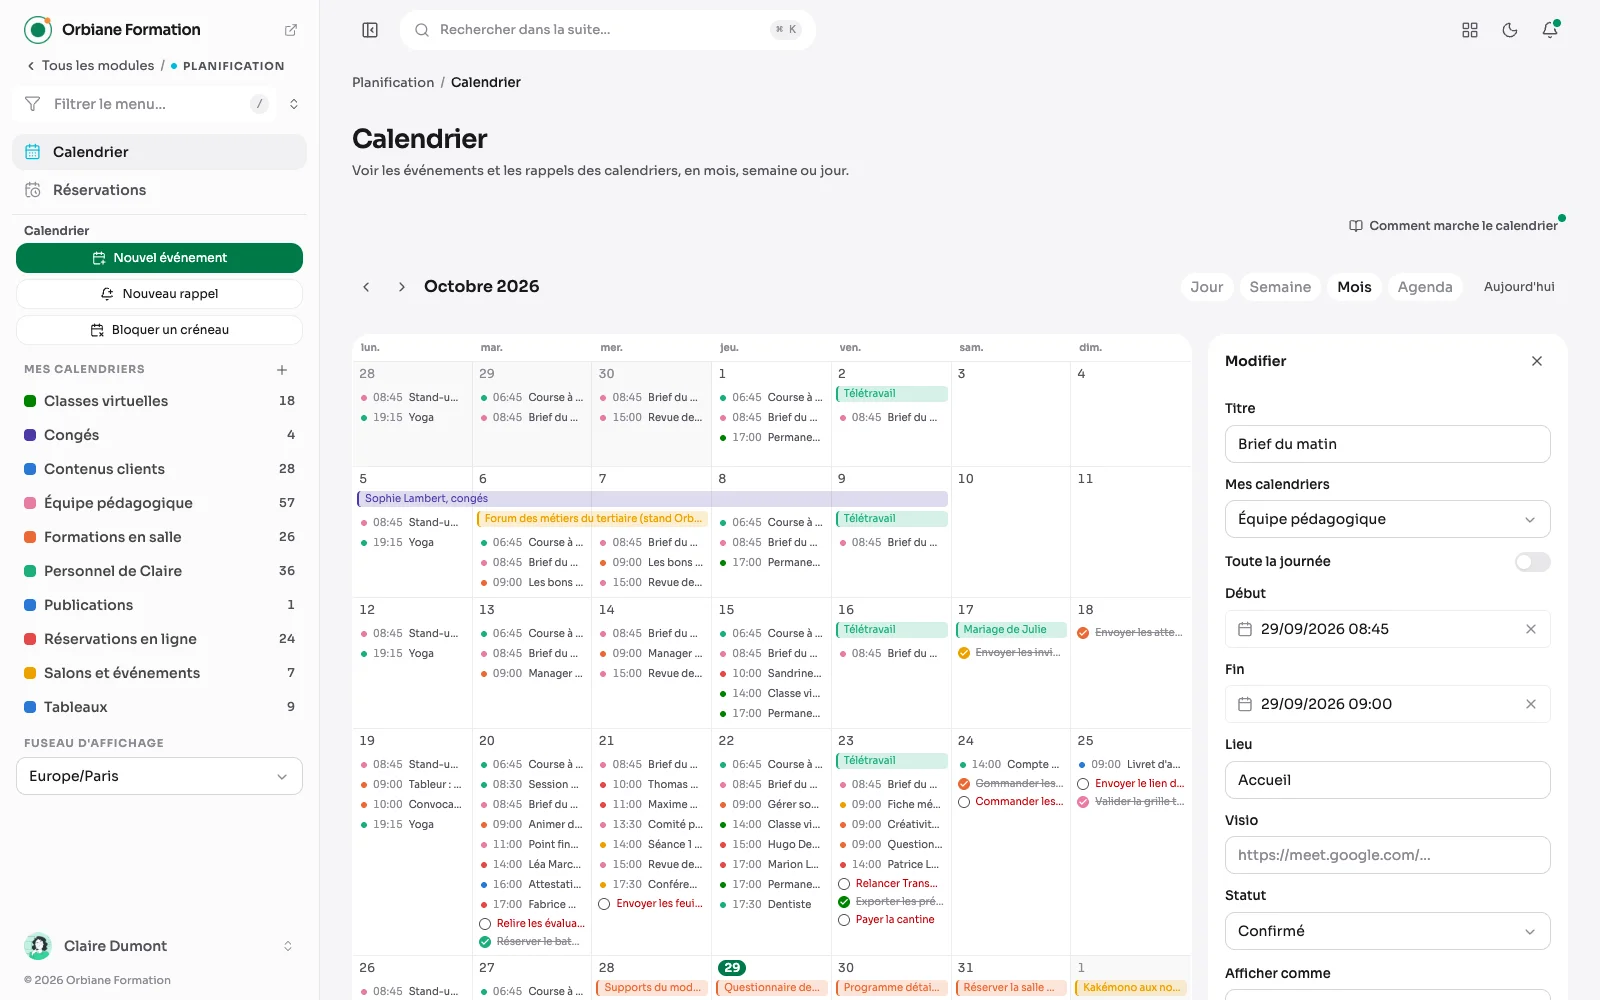
Task: Go to previous month arrow
Action: coord(366,287)
